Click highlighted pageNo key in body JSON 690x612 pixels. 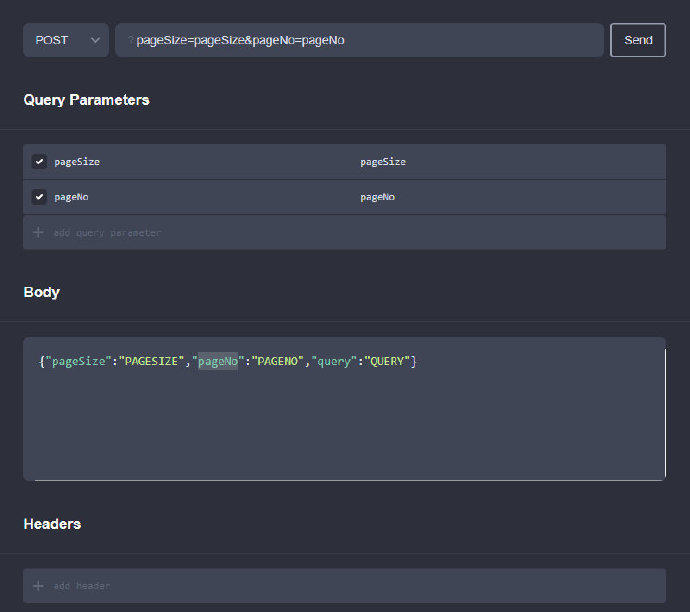click(x=217, y=361)
